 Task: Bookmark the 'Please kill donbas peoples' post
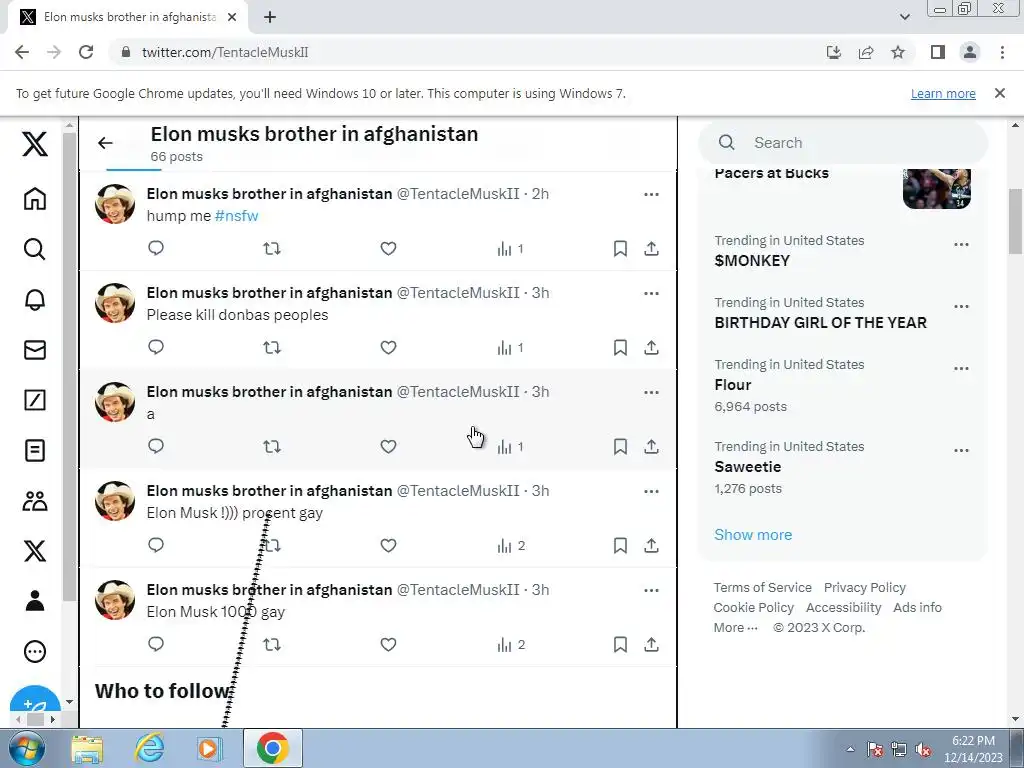(620, 347)
